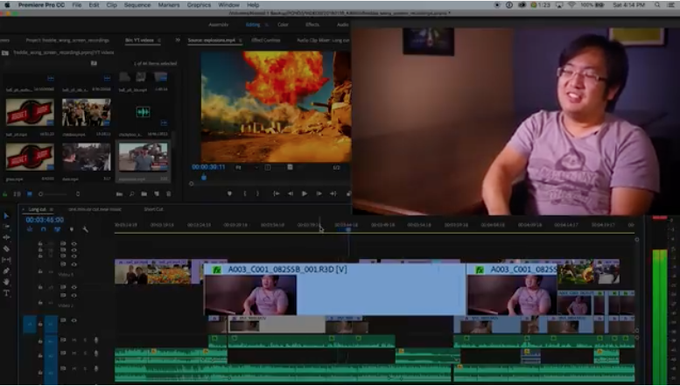The height and width of the screenshot is (386, 680).
Task: Select the Selection arrow tool
Action: pos(6,216)
